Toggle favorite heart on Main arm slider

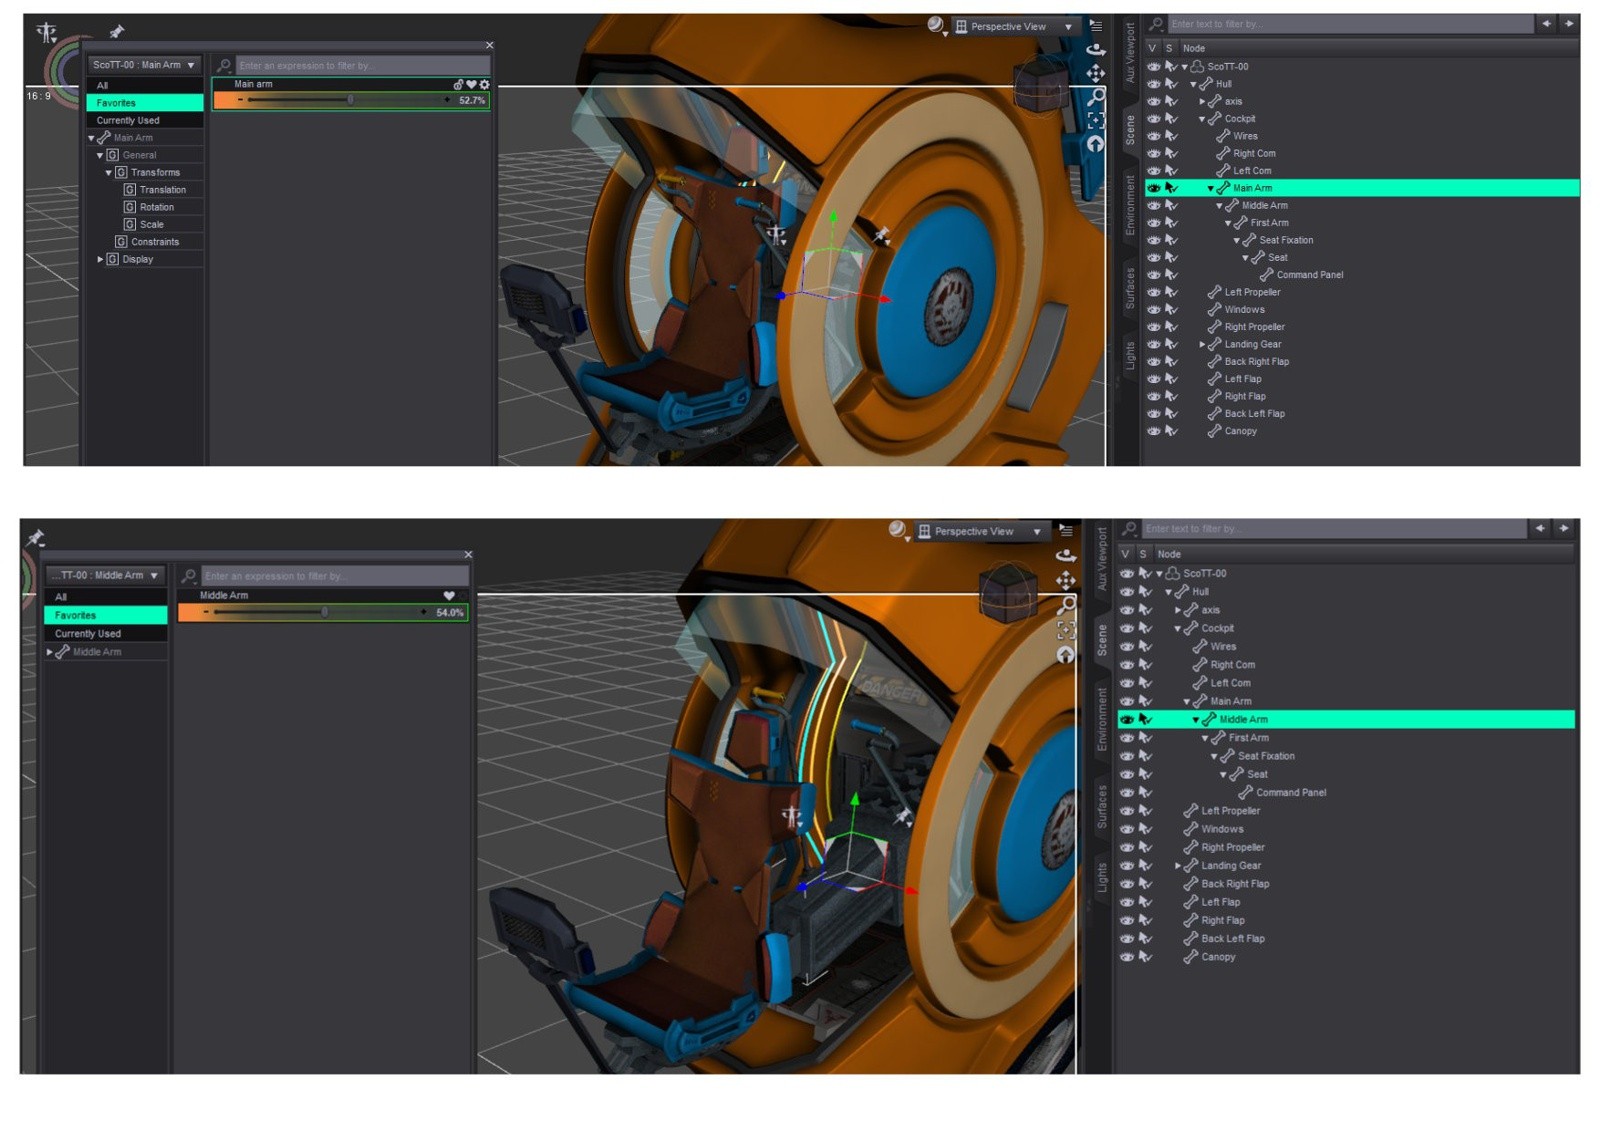pos(471,85)
